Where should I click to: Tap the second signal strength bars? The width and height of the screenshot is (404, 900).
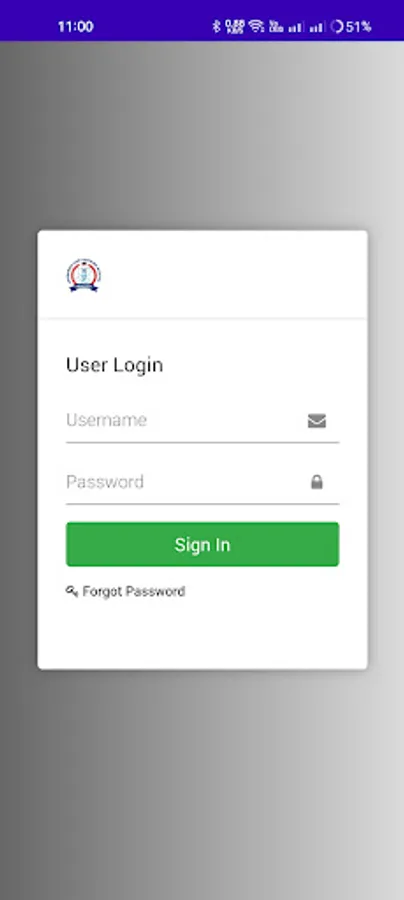[x=317, y=26]
